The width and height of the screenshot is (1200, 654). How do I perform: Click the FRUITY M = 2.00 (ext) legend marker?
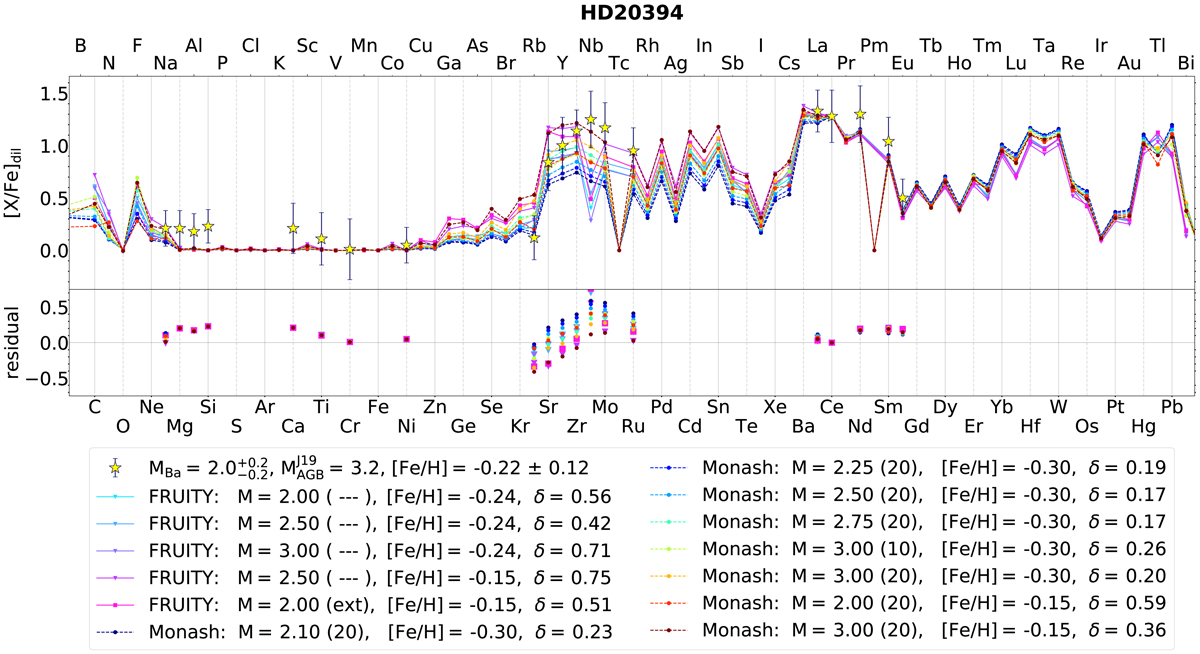point(117,602)
